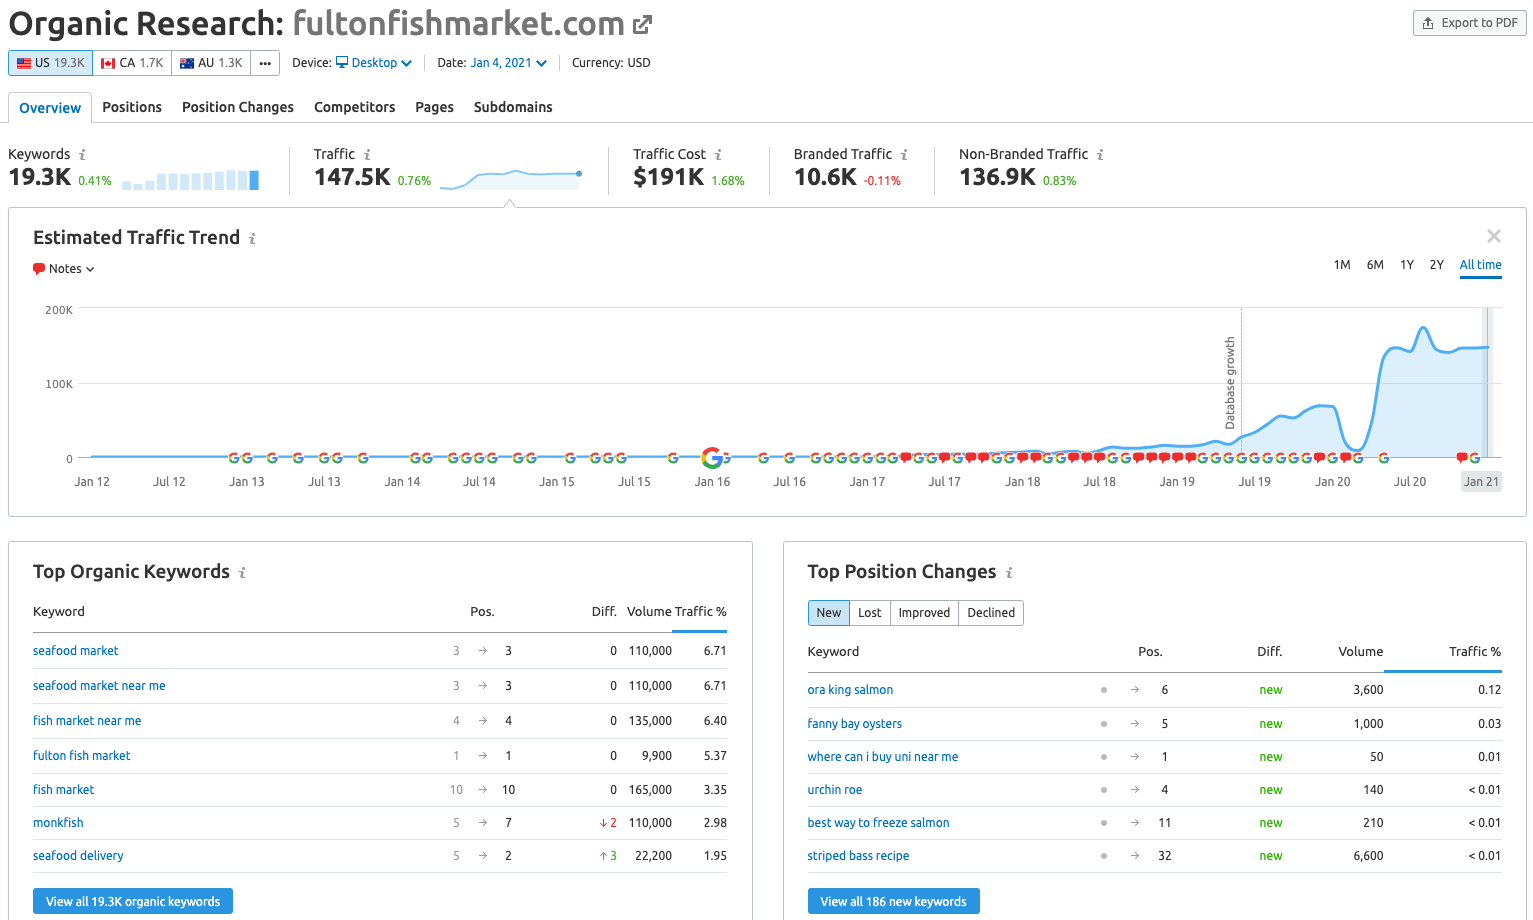
Task: Set chart range to All time
Action: tap(1480, 265)
